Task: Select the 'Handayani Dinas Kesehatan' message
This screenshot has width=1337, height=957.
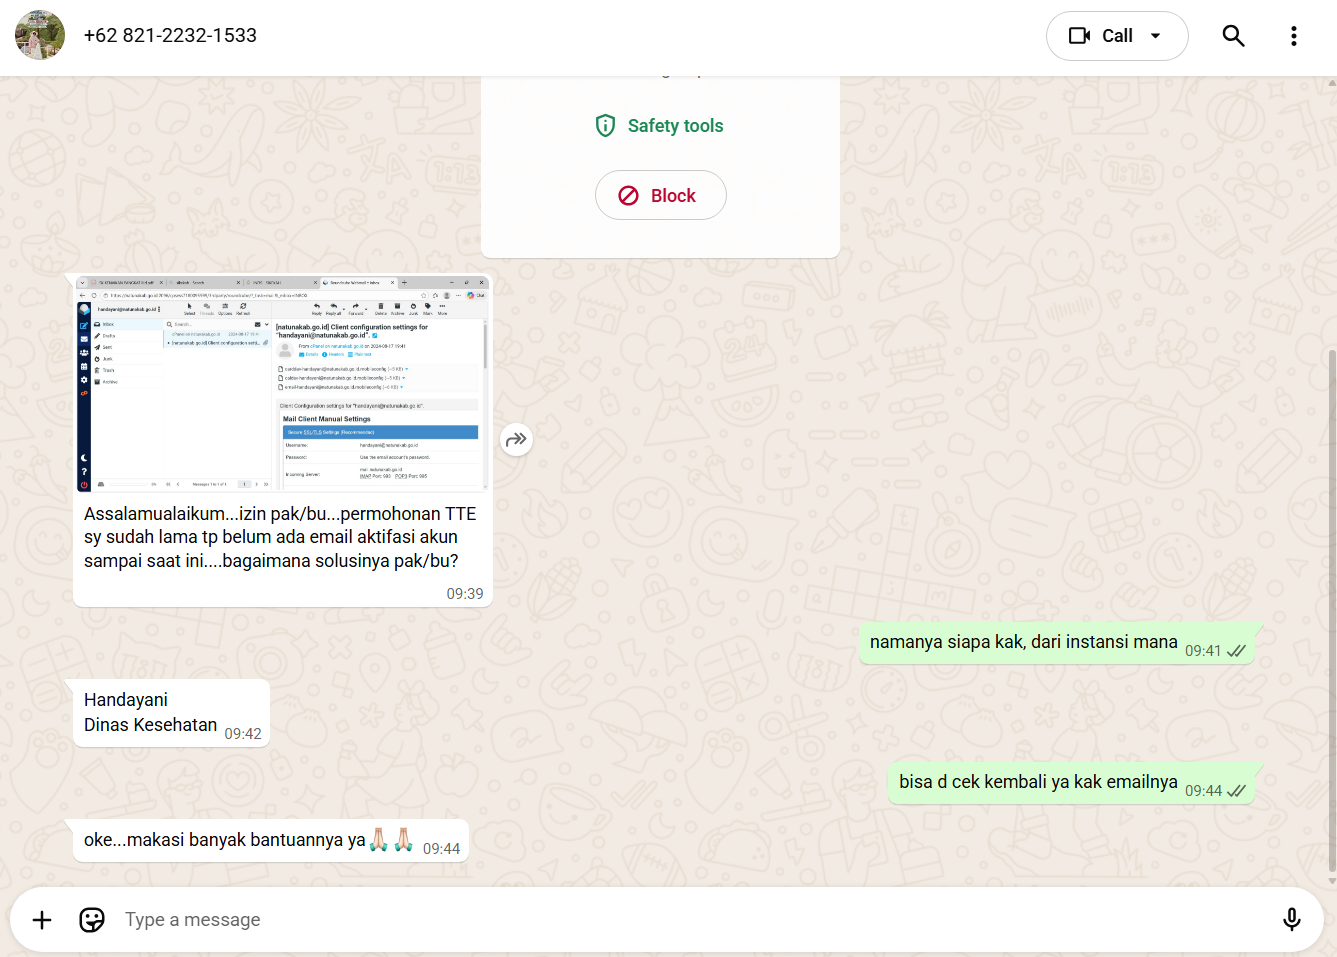Action: tap(151, 713)
